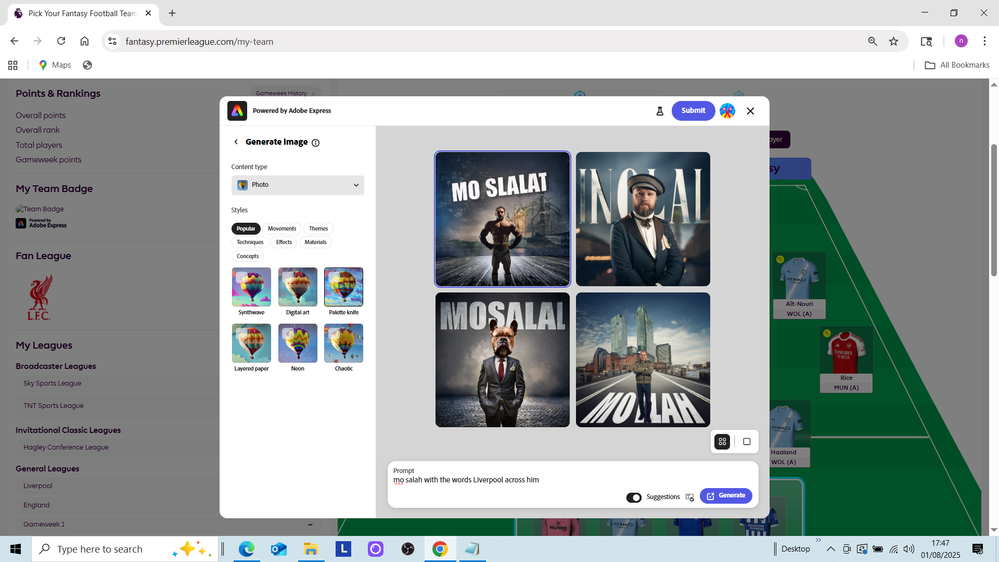The image size is (999, 562).
Task: Open the Adobe account avatar
Action: point(727,111)
